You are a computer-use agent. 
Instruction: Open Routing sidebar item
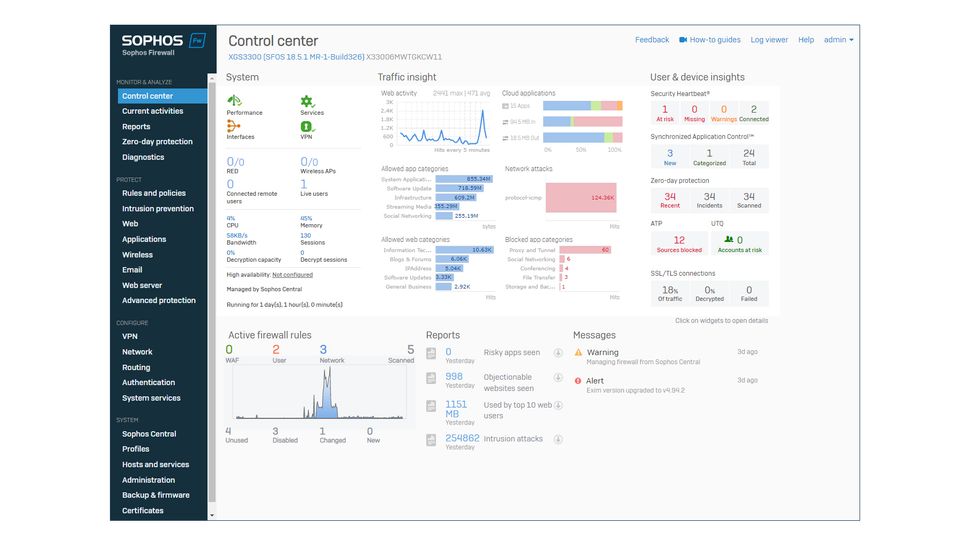(136, 367)
